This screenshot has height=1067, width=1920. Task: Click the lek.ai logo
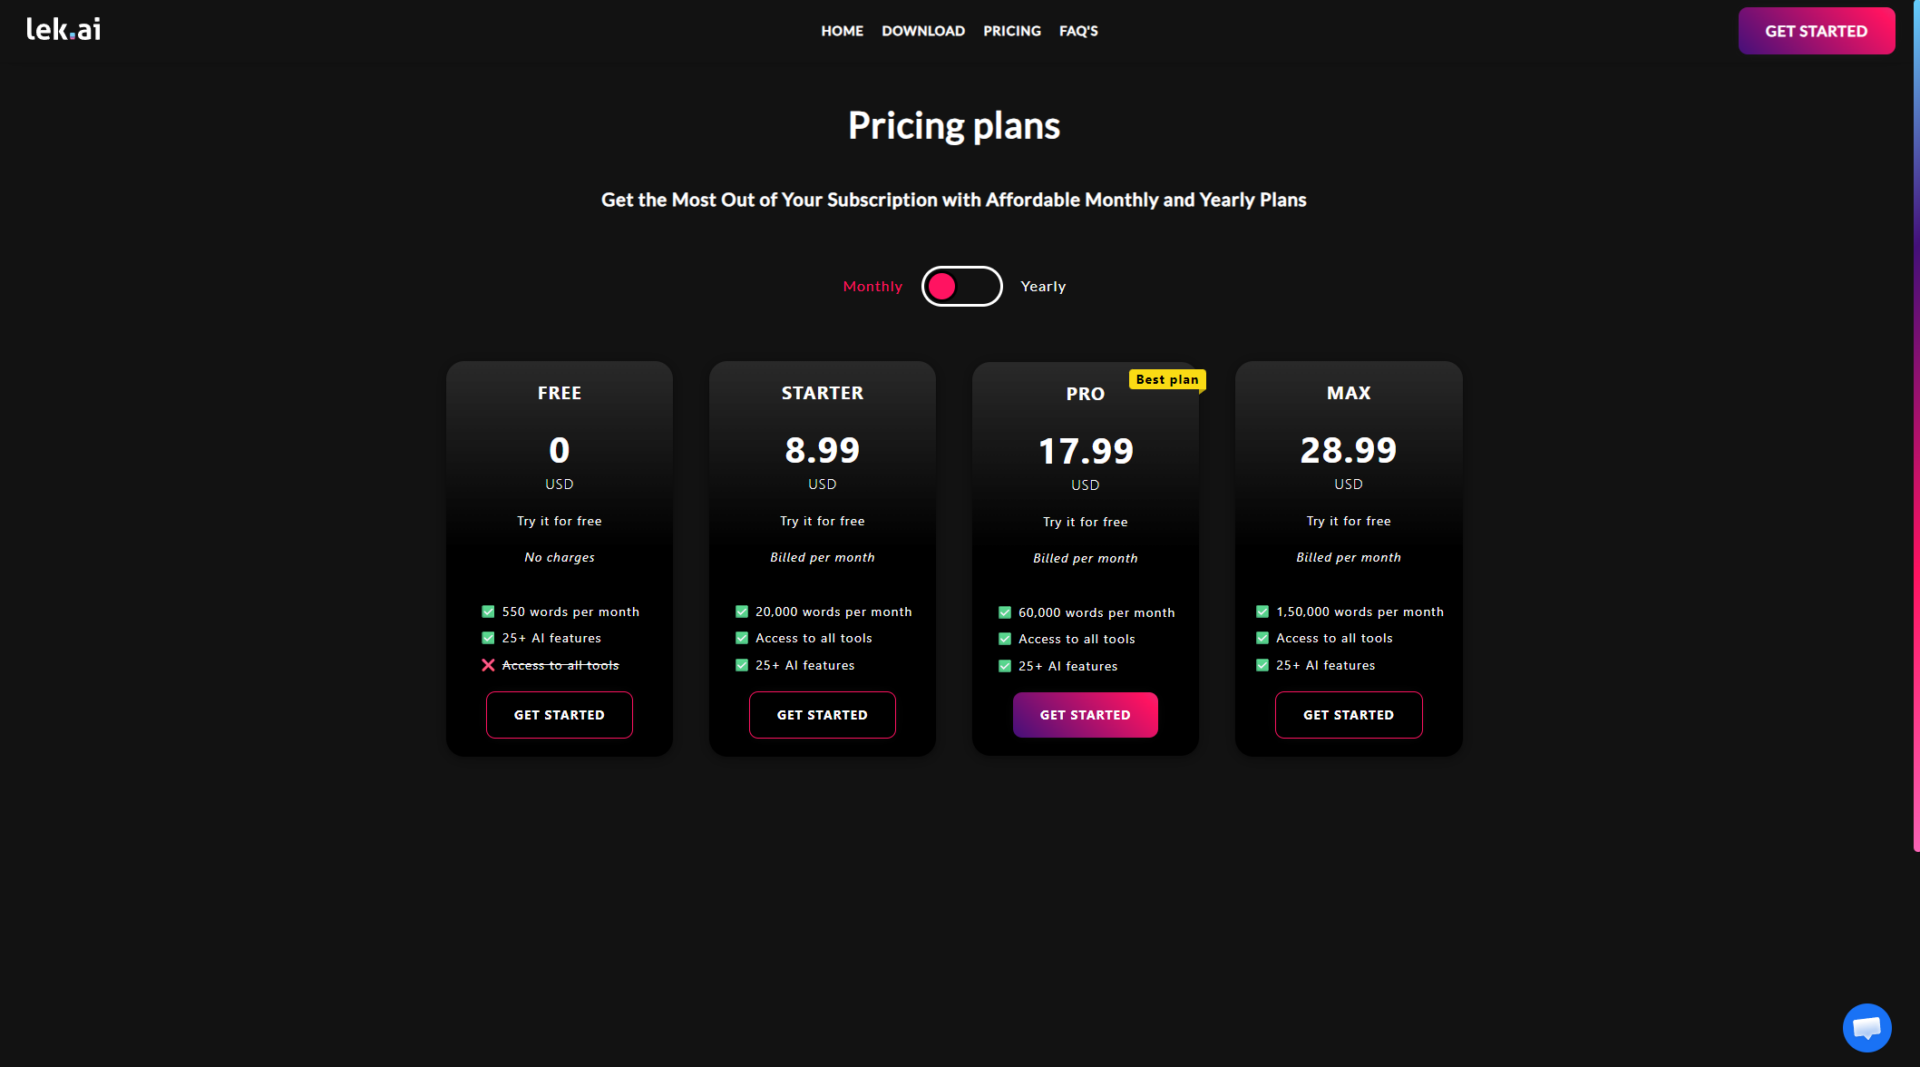63,29
